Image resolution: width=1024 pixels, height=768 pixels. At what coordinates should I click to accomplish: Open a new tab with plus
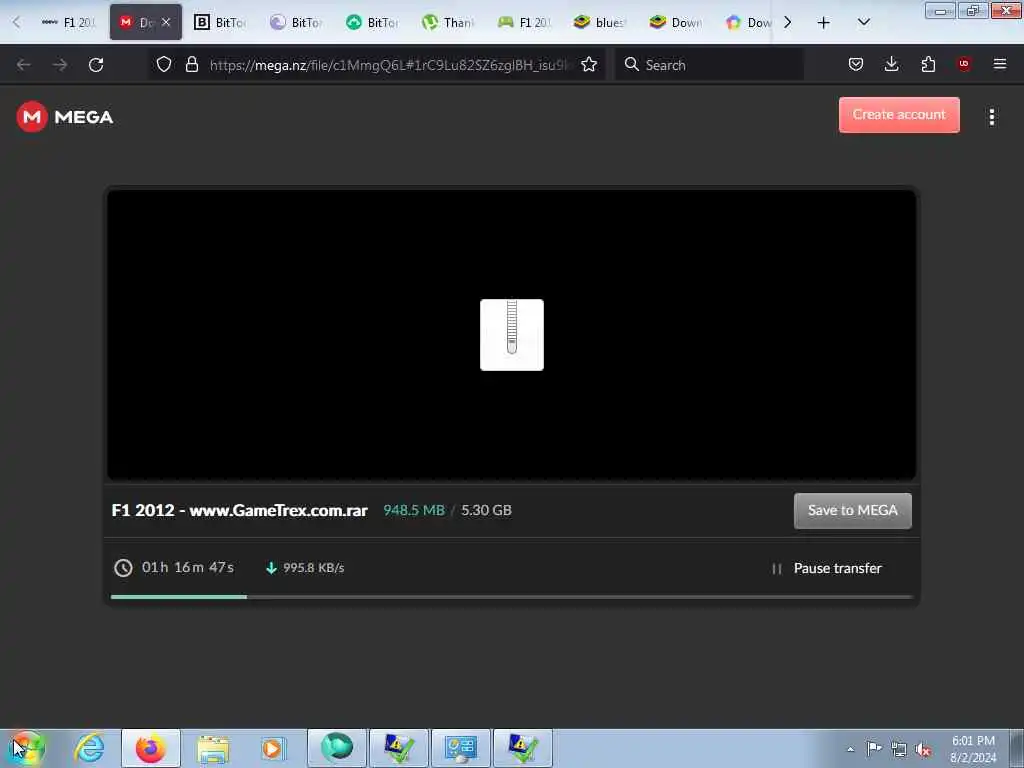tap(824, 22)
